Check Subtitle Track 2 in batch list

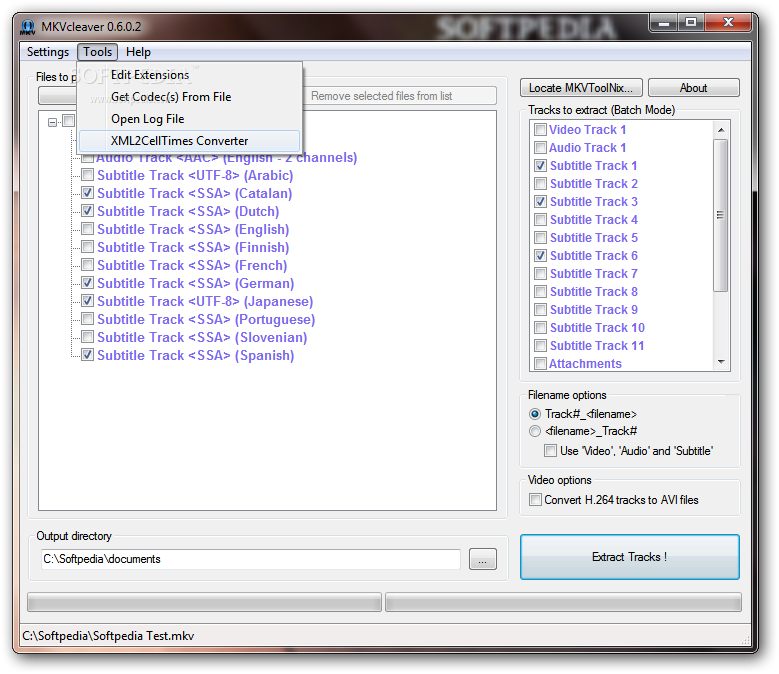pos(541,183)
